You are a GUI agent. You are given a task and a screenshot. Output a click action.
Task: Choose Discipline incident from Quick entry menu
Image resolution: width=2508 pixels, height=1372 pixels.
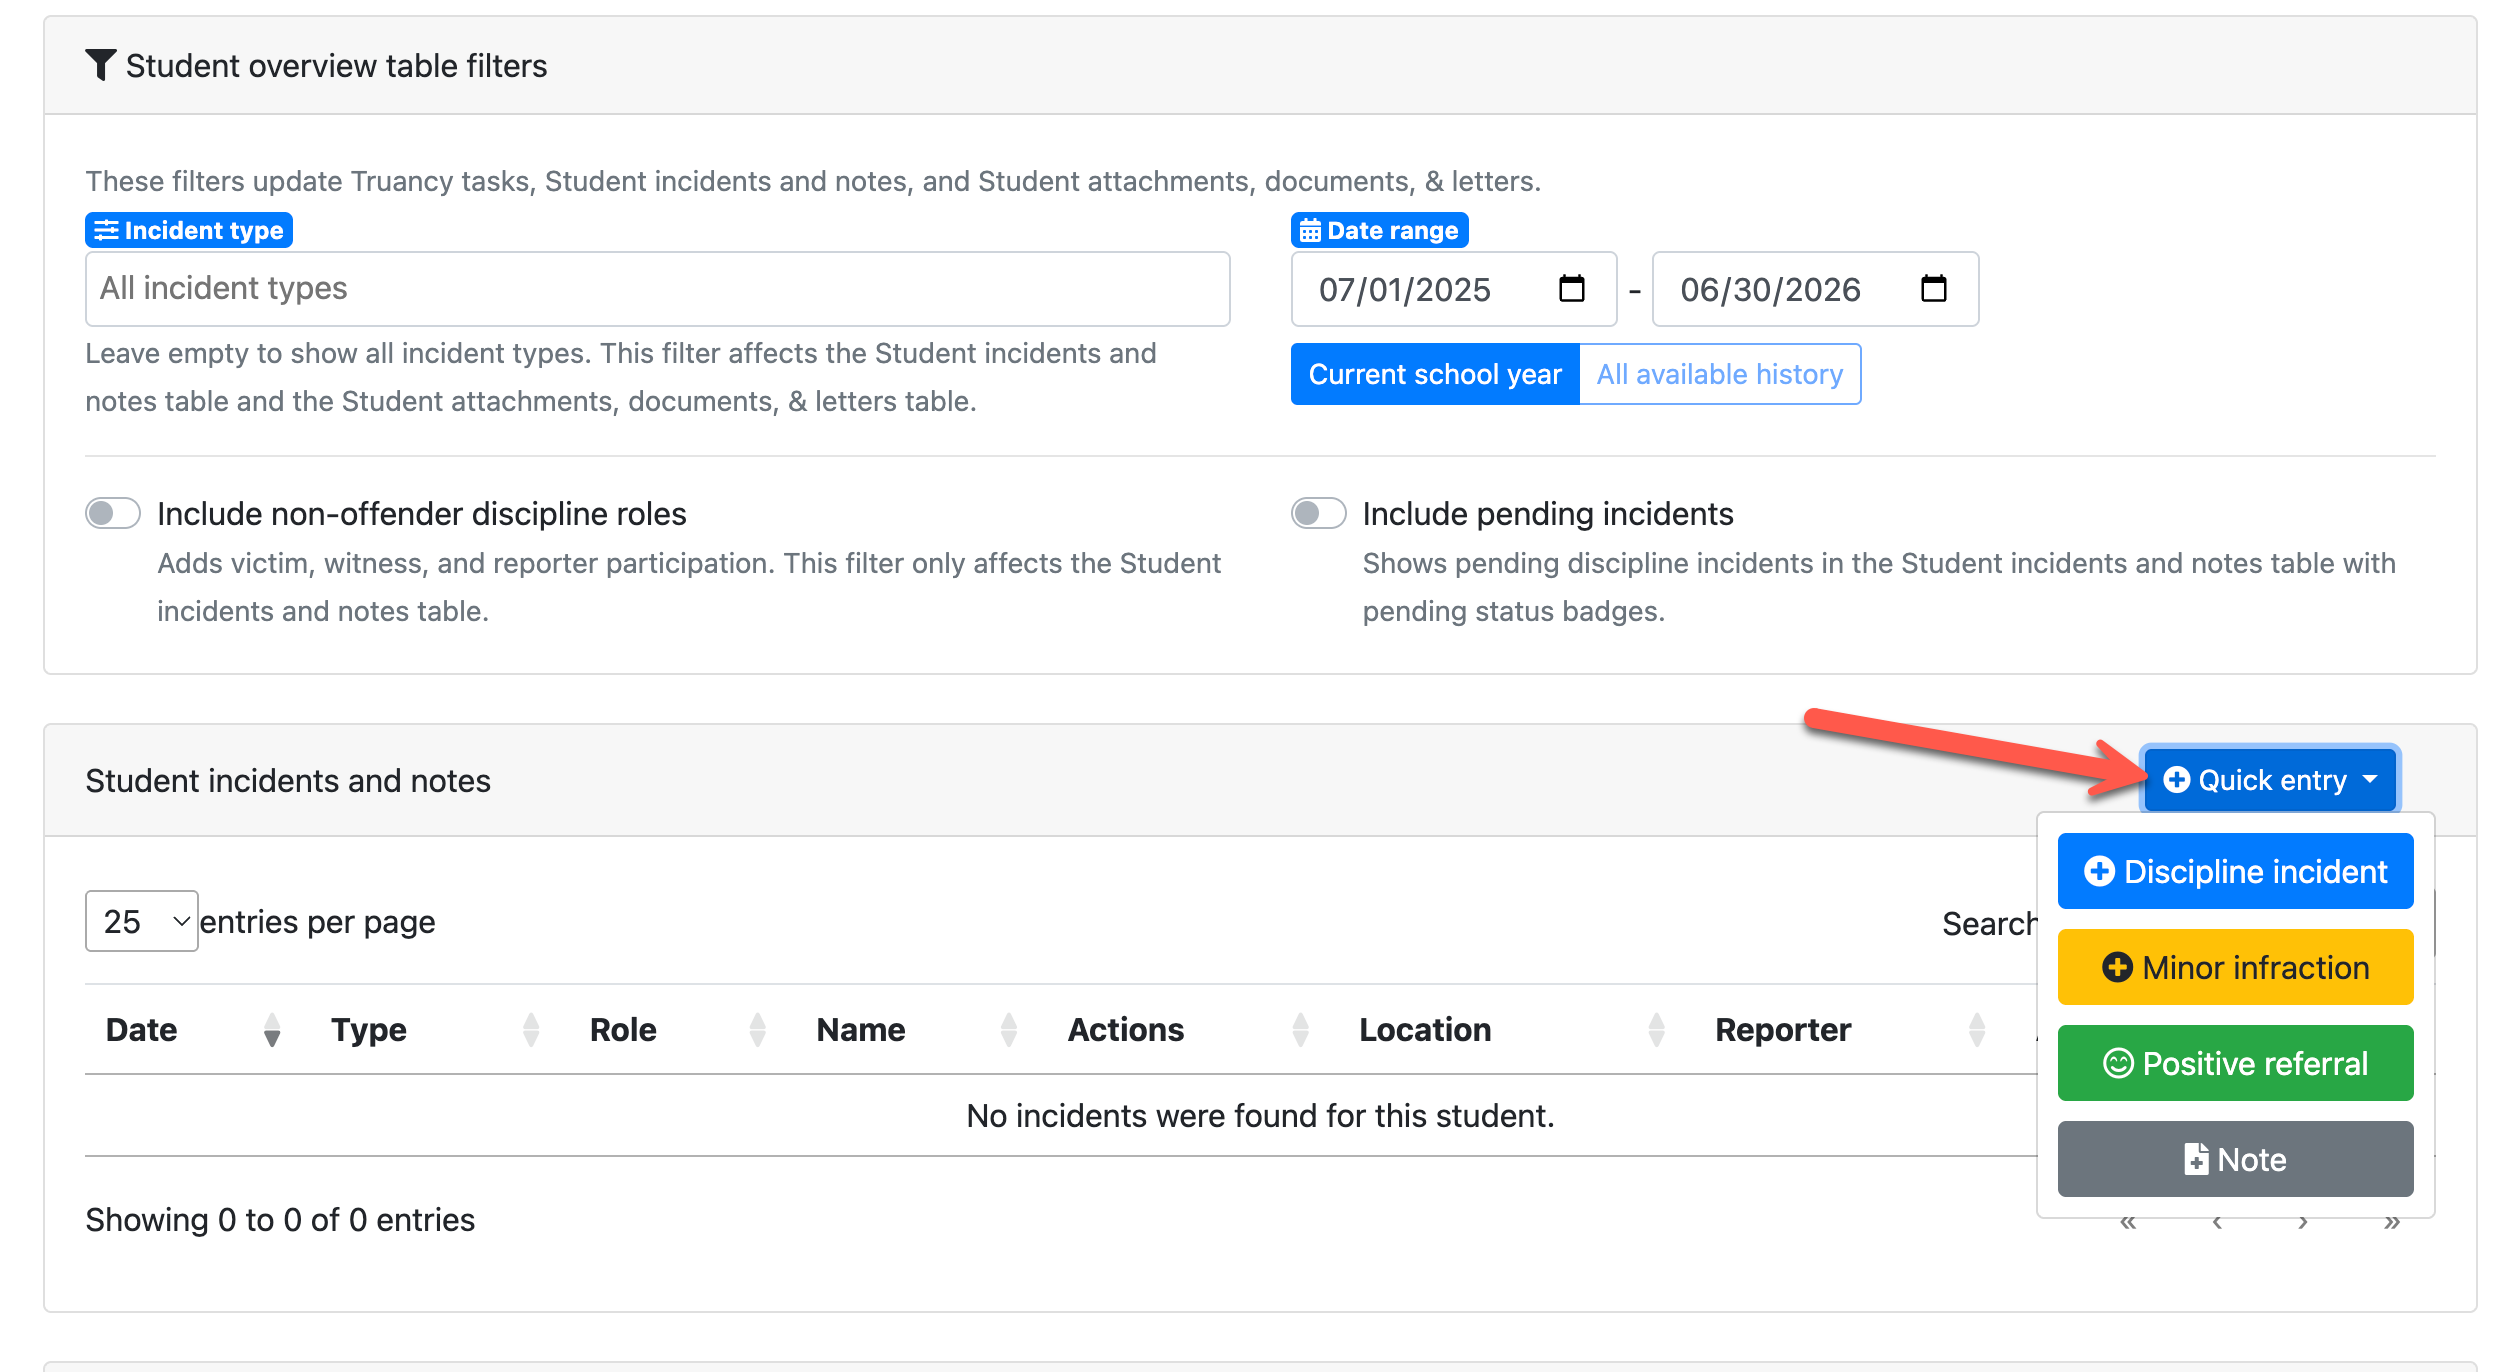[2235, 871]
